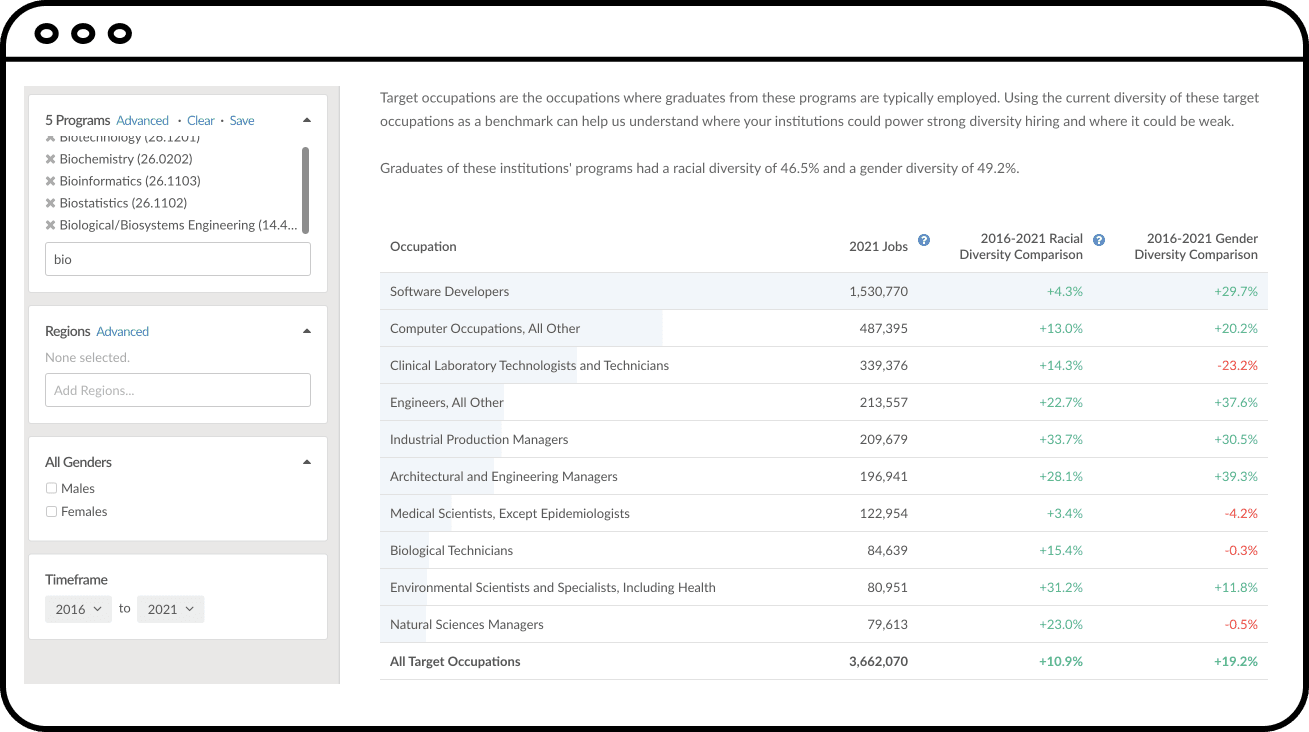The image size is (1309, 732).
Task: Open Advanced programs options
Action: 142,120
